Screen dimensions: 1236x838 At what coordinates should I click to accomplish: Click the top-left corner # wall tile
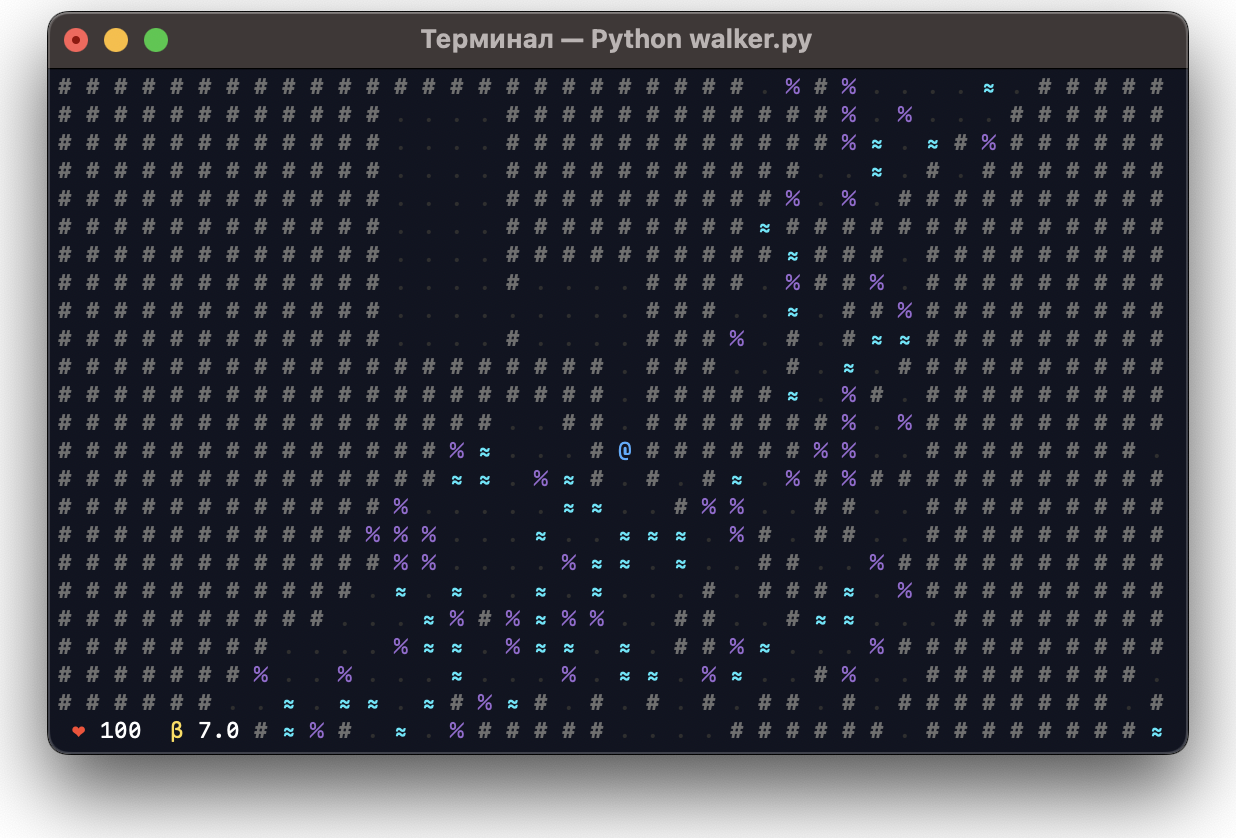click(65, 87)
